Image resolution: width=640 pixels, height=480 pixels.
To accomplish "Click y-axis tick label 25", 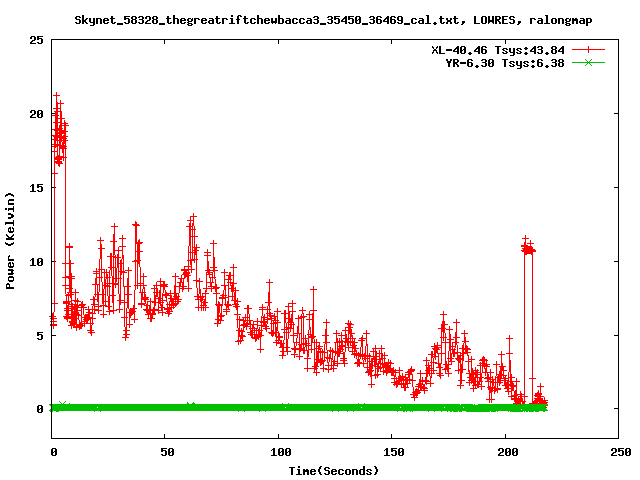I will (x=36, y=40).
